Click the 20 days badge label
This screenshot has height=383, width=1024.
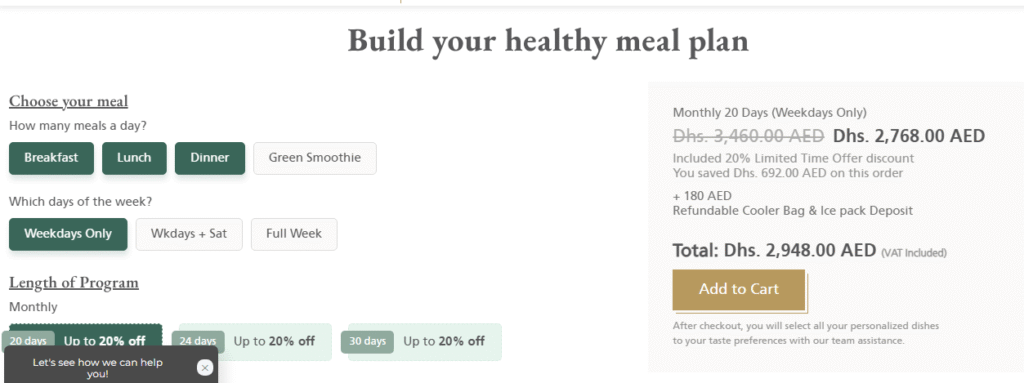(28, 342)
